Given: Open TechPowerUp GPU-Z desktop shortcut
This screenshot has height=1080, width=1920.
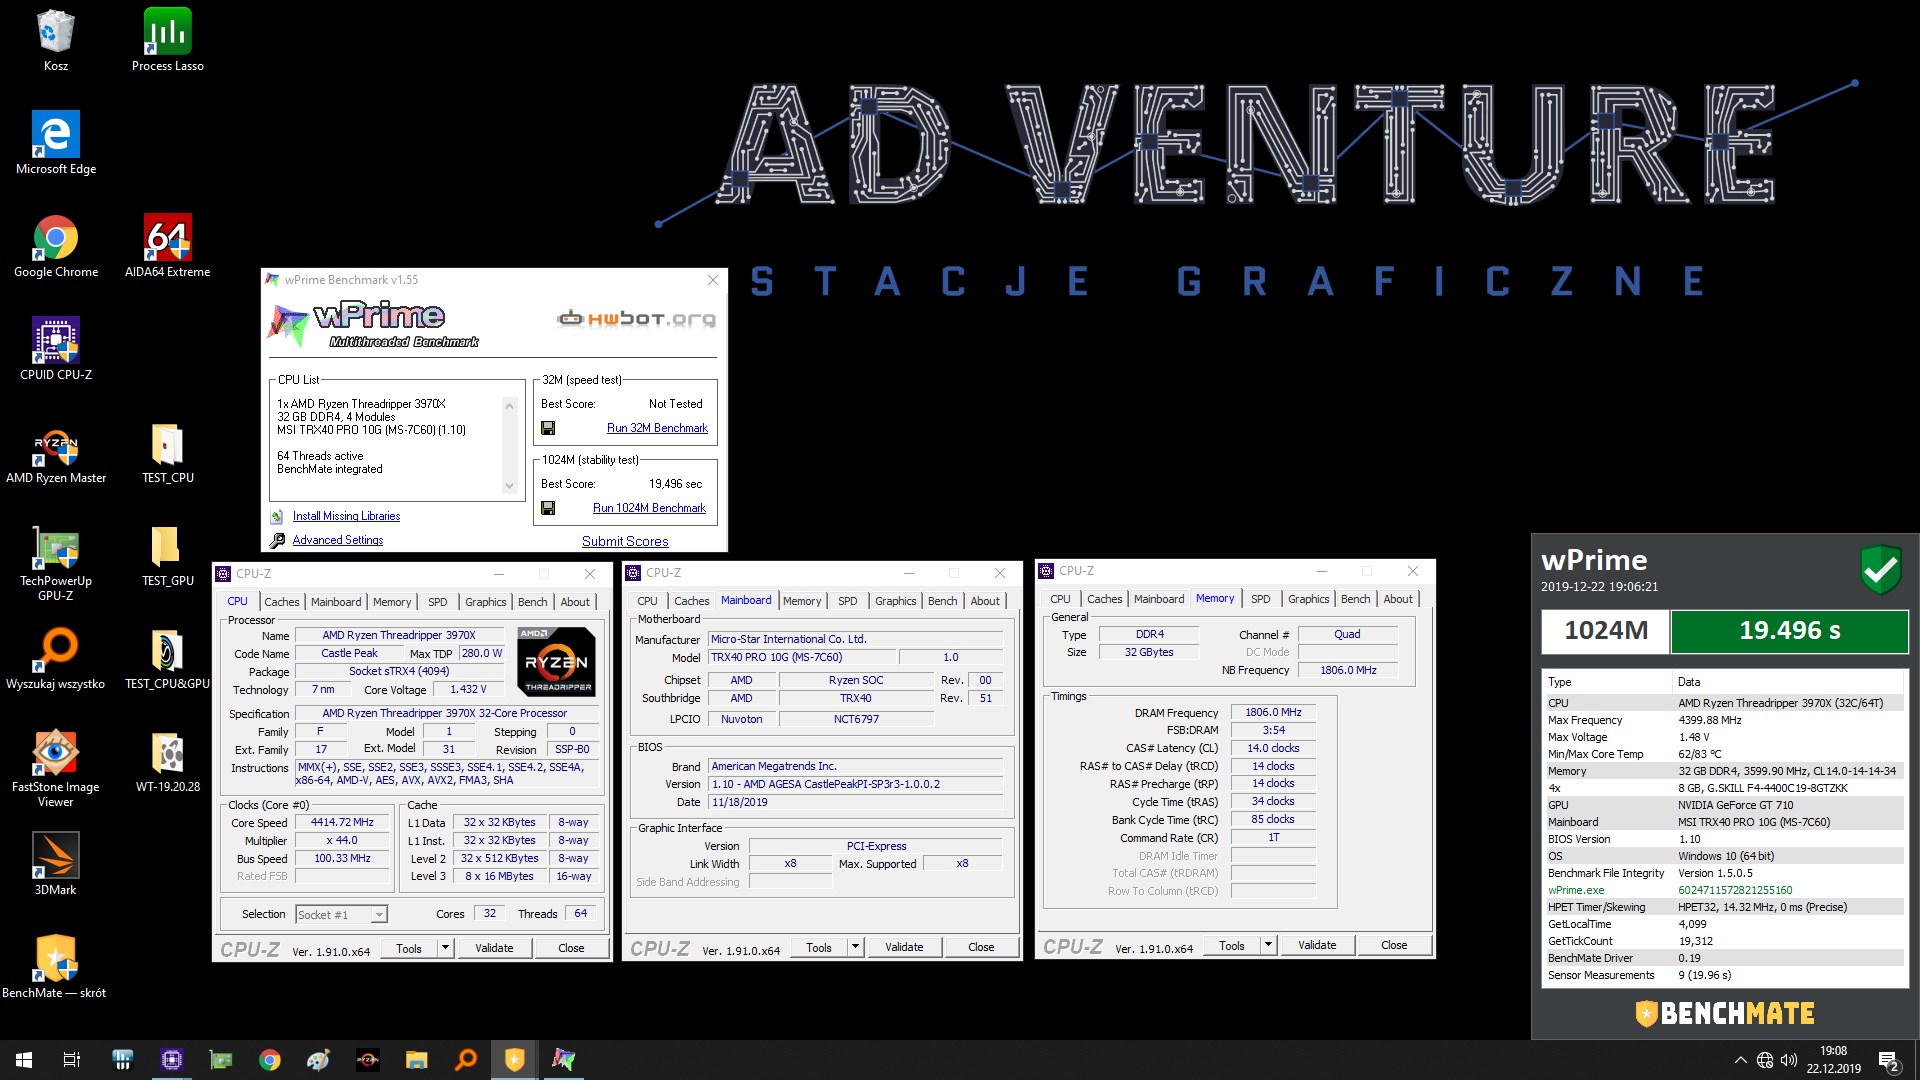Looking at the screenshot, I should click(x=56, y=563).
